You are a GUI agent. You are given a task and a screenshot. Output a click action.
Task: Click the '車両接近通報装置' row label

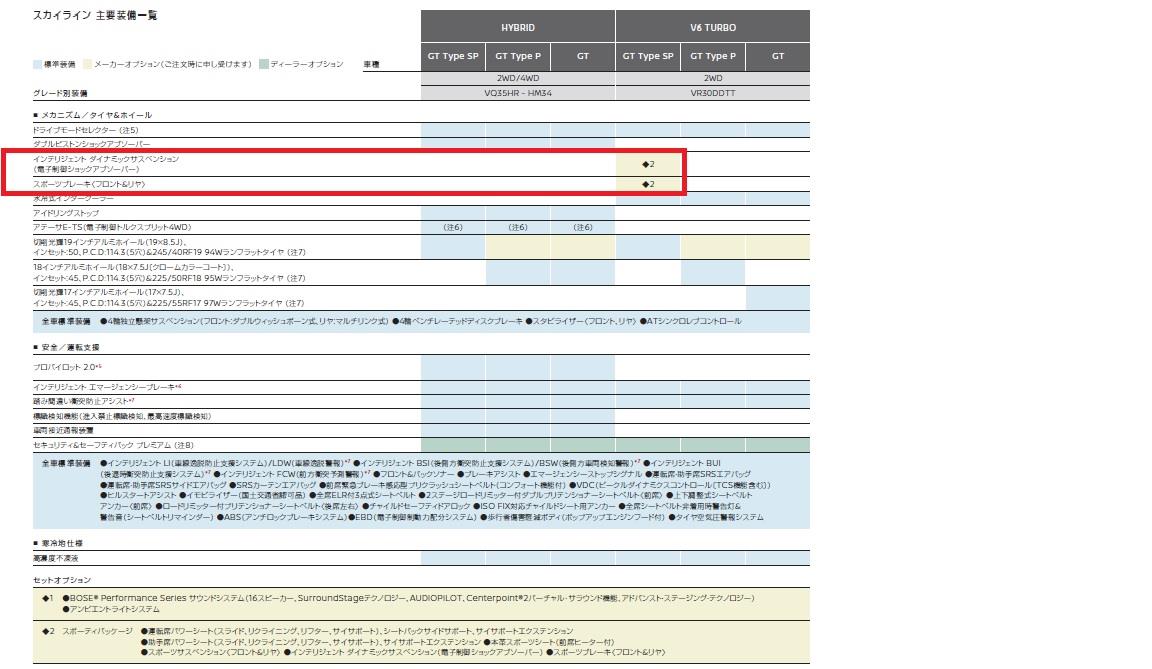63,430
